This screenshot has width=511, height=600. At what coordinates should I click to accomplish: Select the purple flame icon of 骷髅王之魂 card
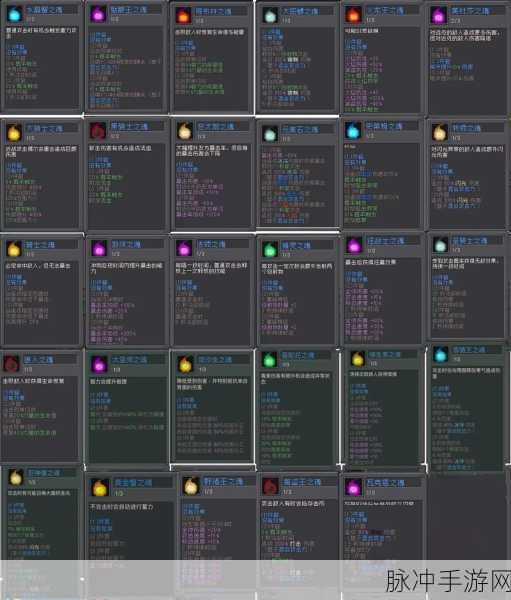[x=98, y=15]
